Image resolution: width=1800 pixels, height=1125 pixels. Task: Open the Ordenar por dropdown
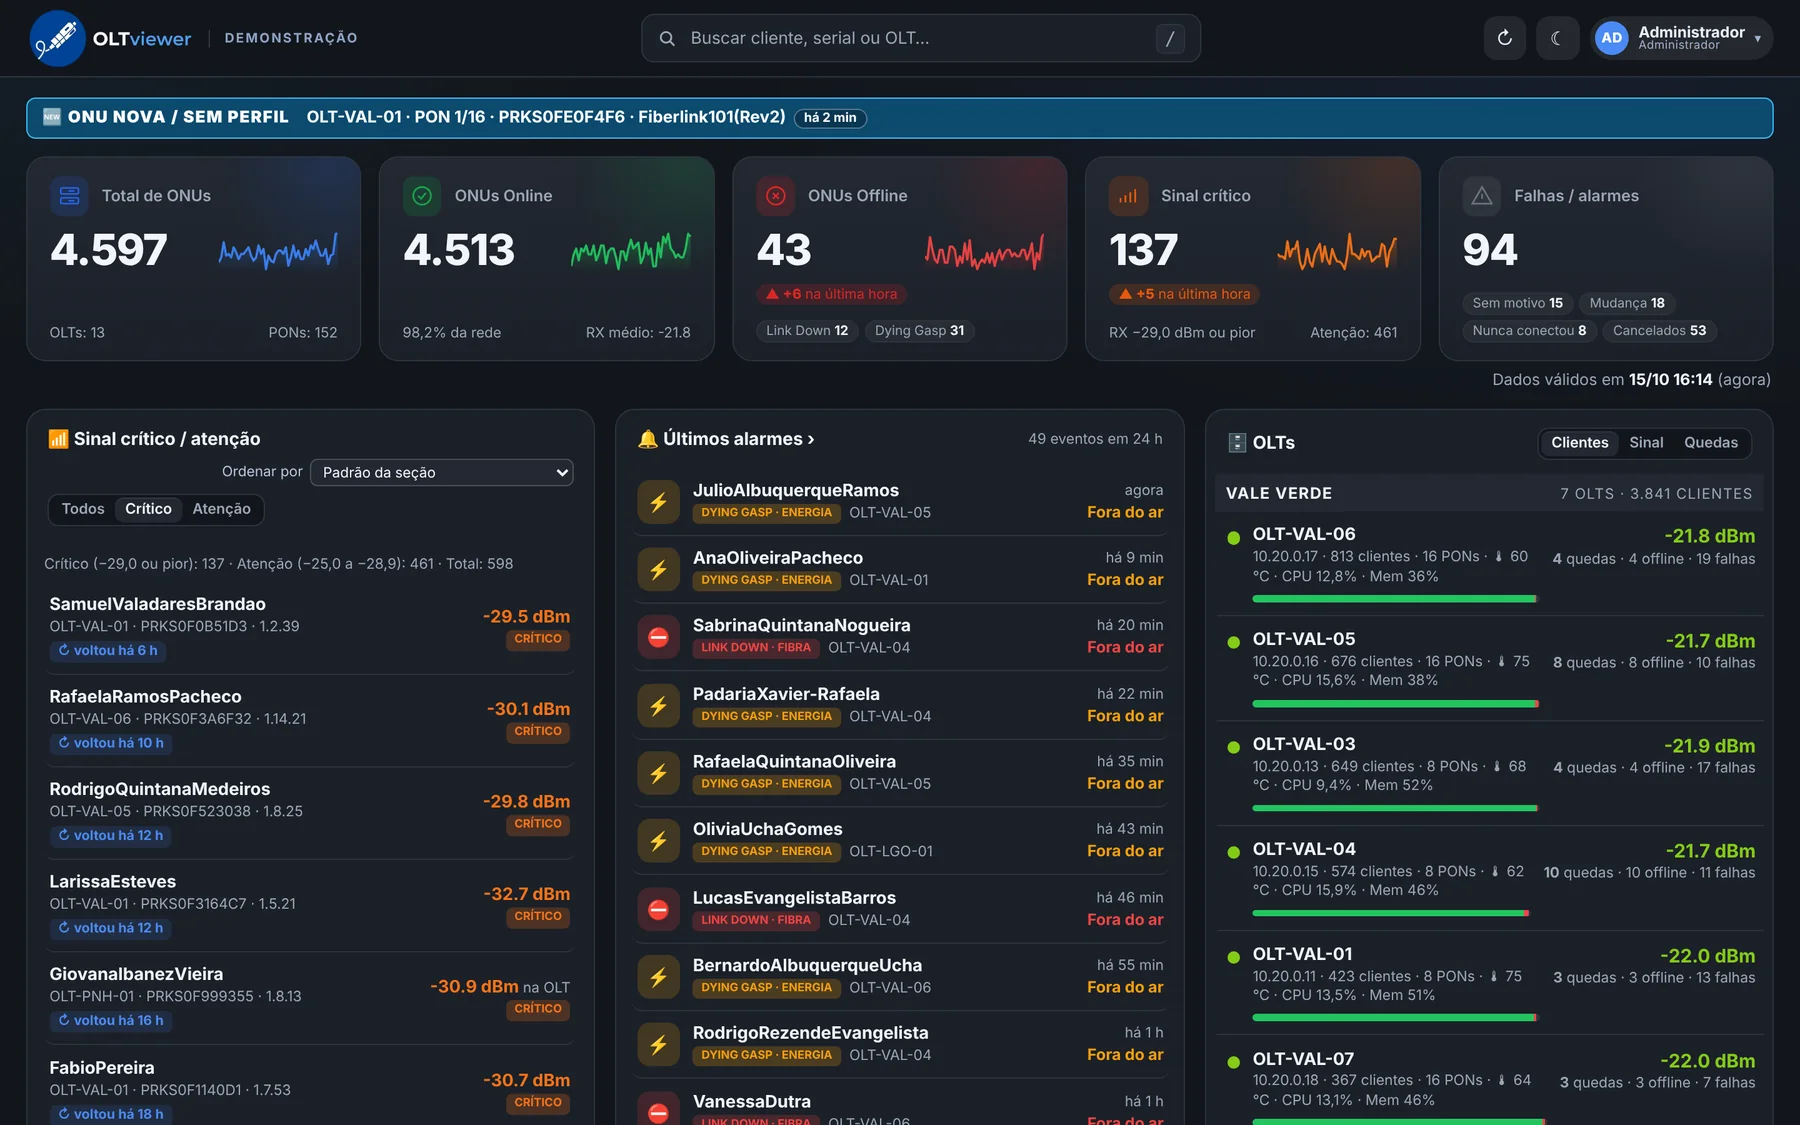(441, 472)
